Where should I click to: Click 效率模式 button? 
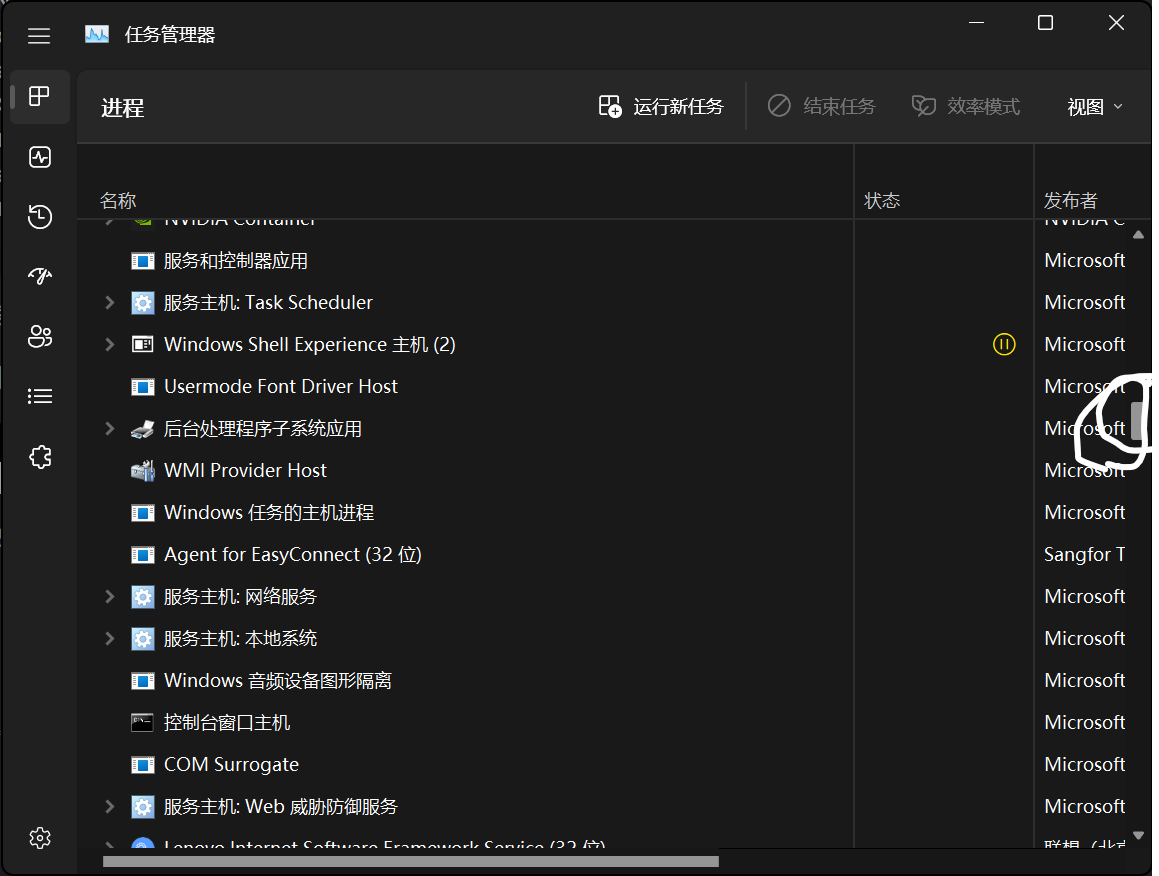pyautogui.click(x=965, y=106)
